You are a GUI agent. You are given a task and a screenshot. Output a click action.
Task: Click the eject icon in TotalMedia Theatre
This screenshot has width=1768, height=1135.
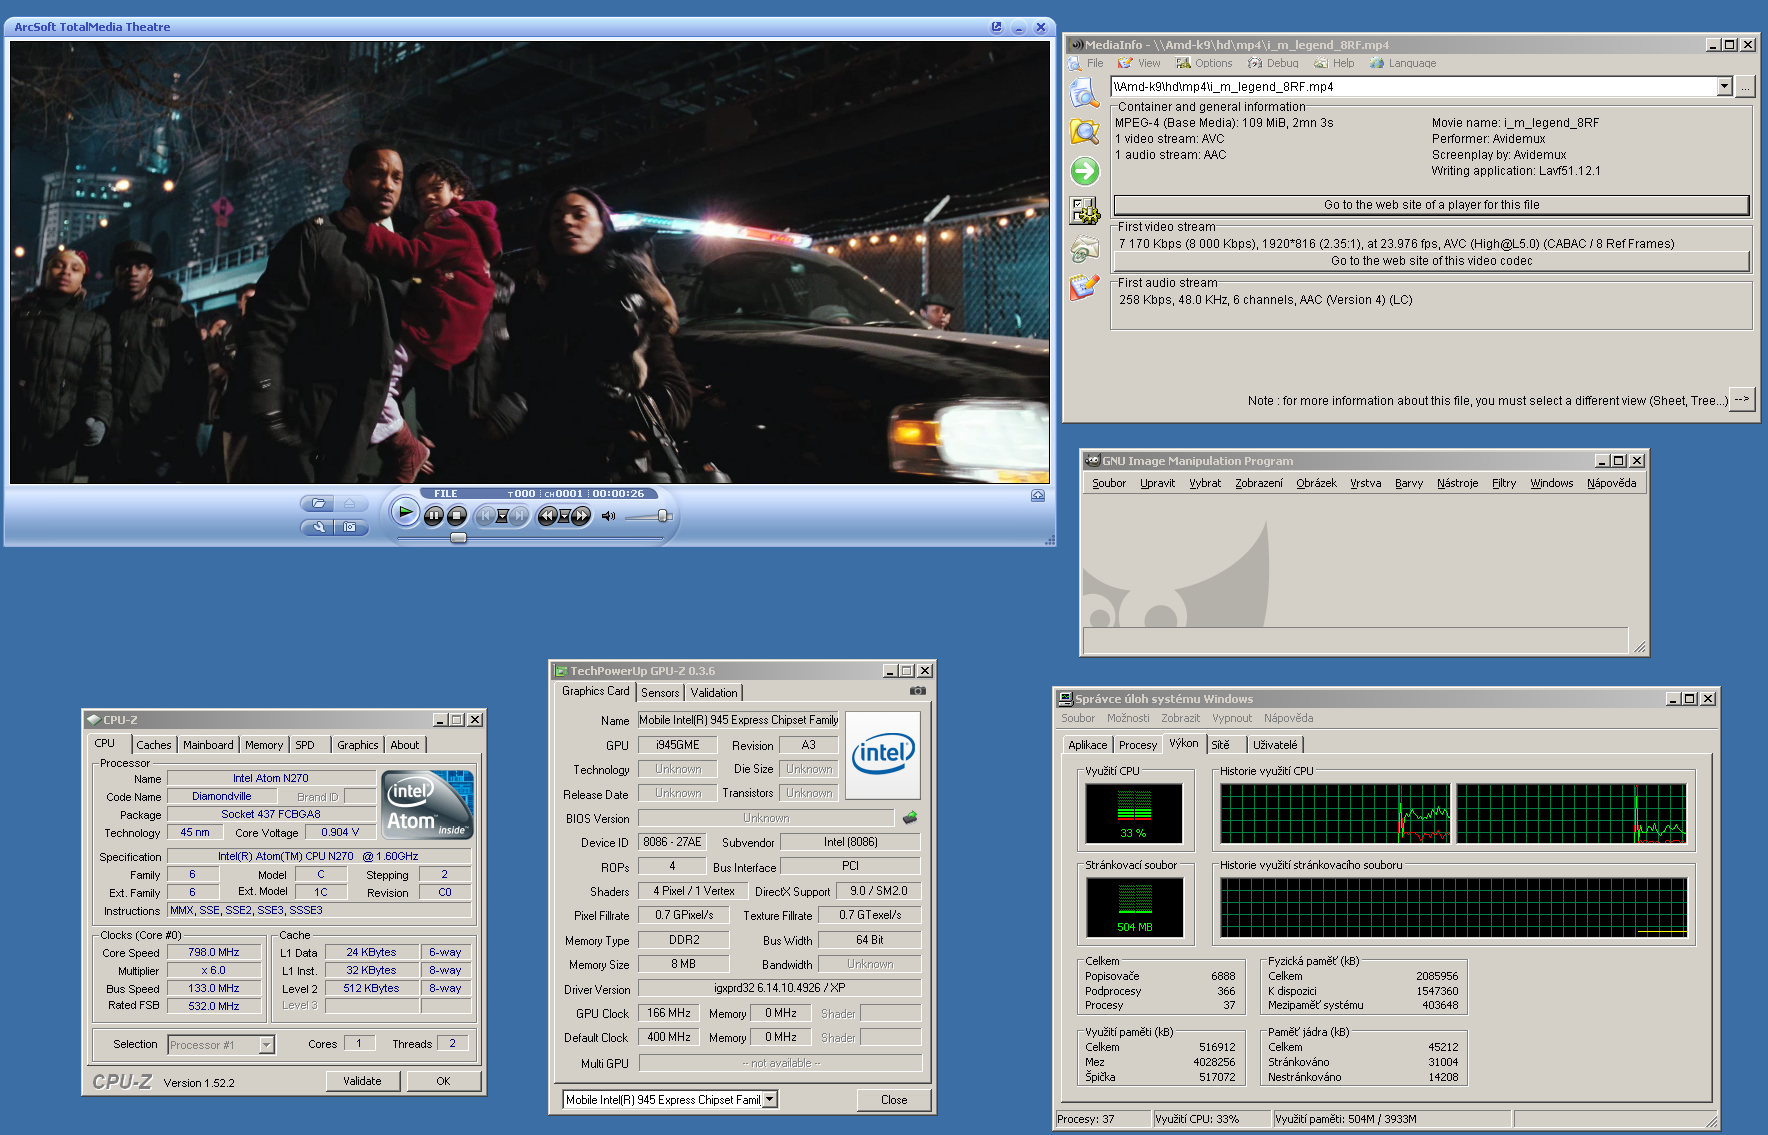click(350, 503)
